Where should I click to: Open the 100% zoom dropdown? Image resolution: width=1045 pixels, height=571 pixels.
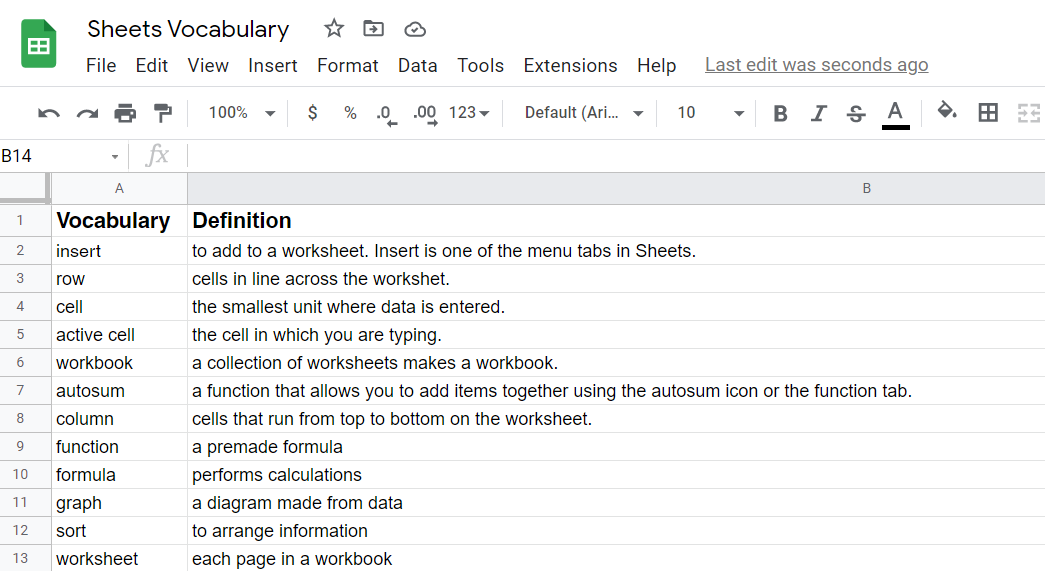tap(241, 113)
